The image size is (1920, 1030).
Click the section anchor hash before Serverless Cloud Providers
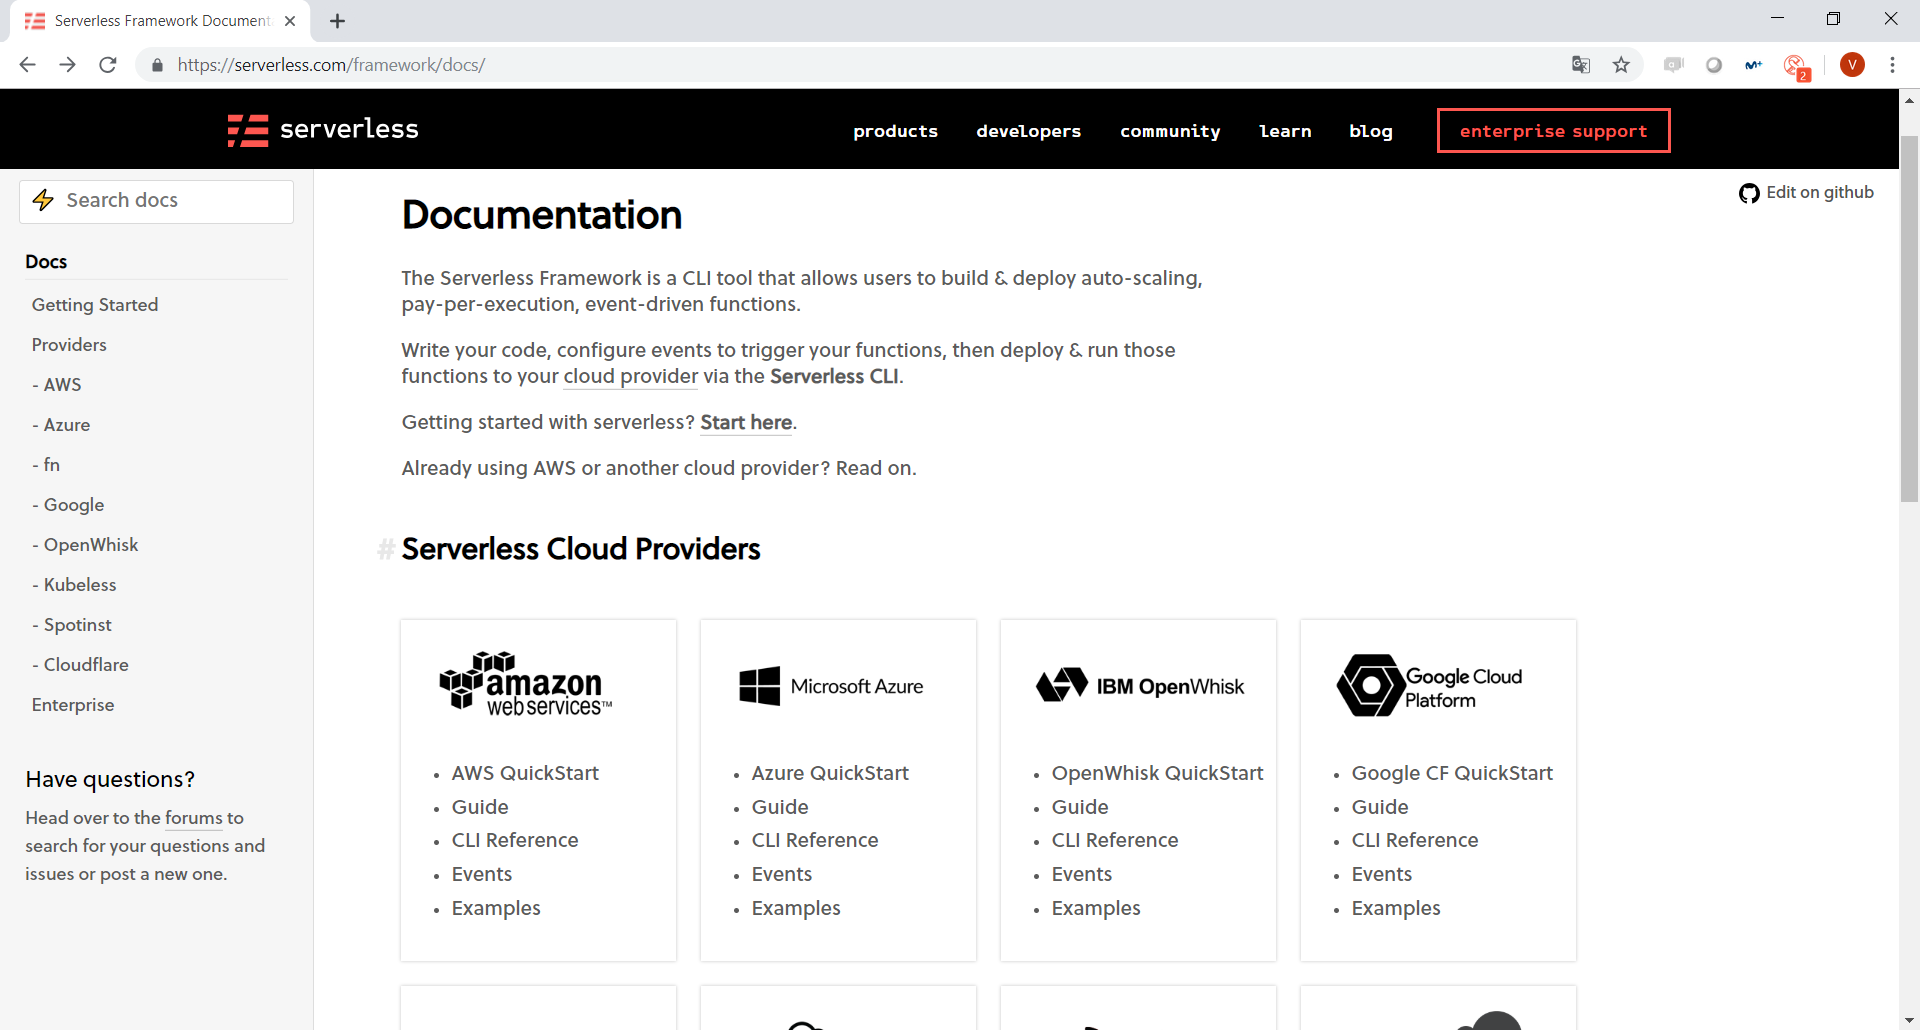pyautogui.click(x=385, y=549)
